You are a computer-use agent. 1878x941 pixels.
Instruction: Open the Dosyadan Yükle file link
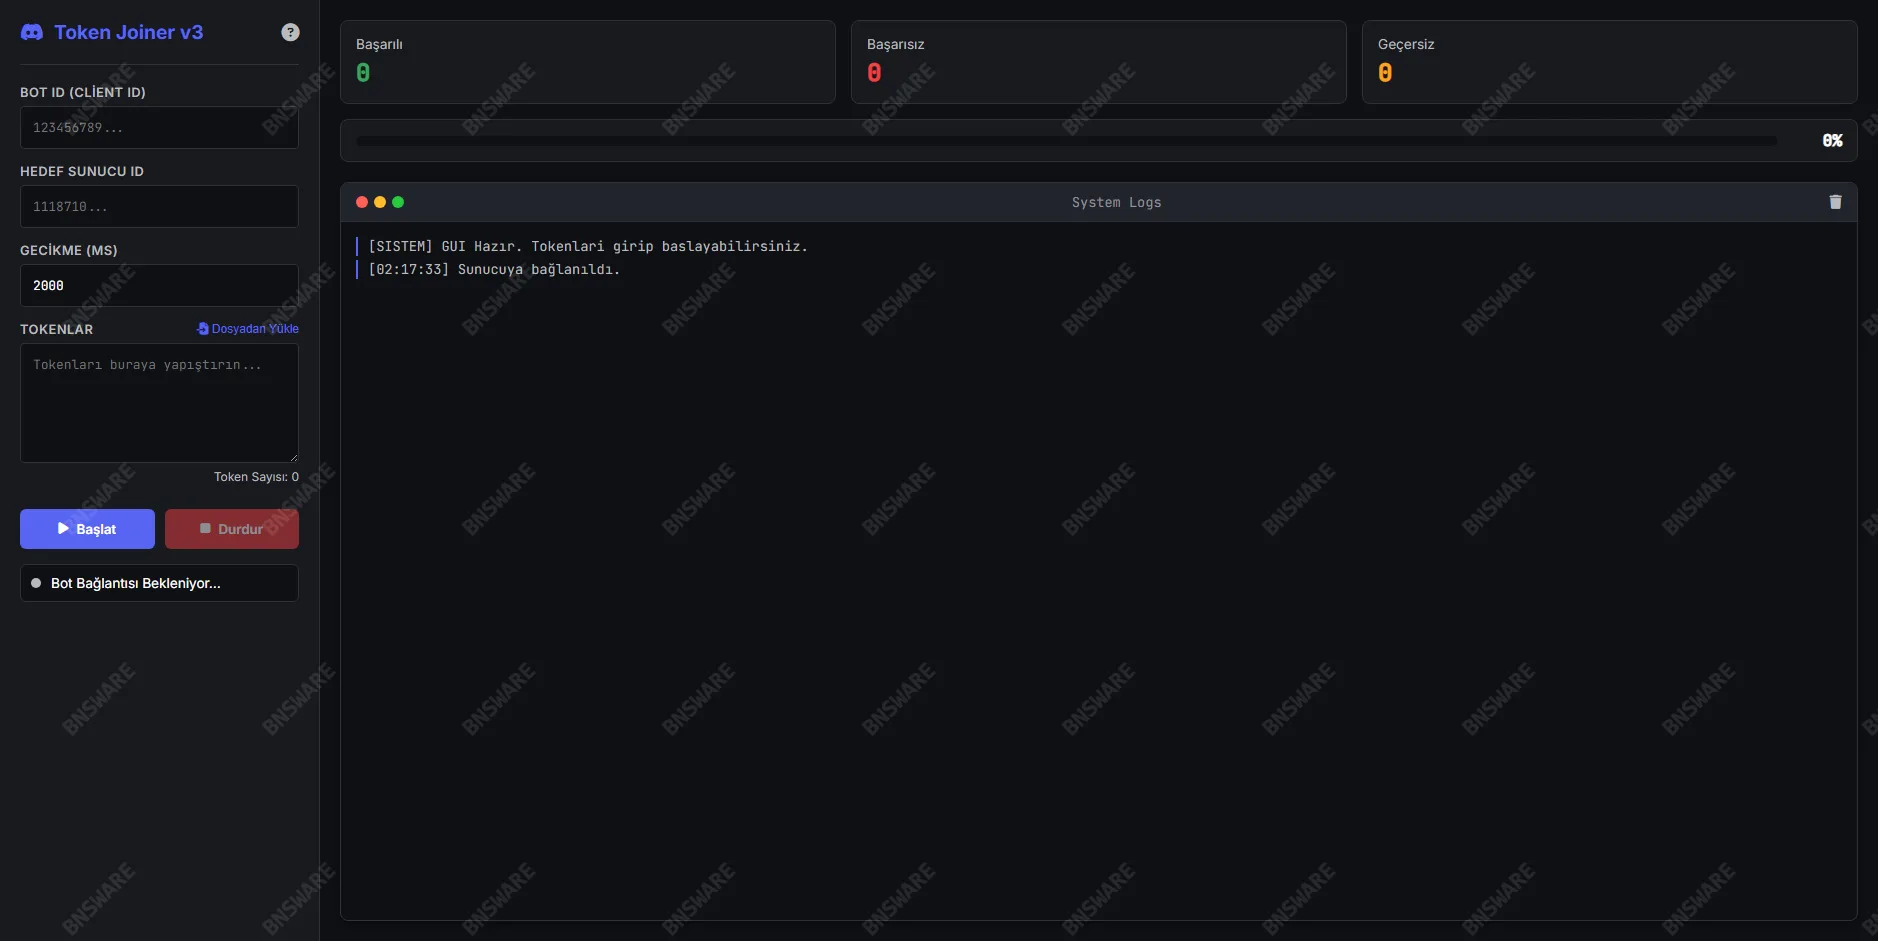[x=248, y=329]
